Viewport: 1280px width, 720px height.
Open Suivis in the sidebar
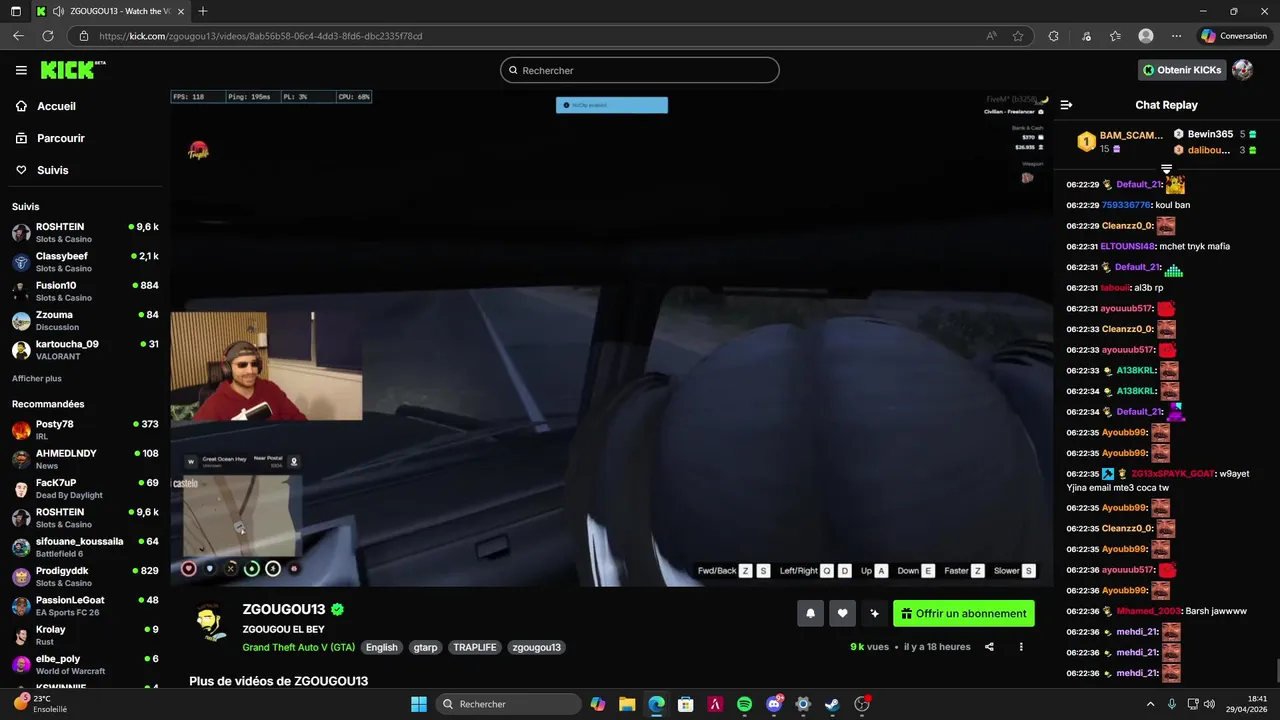coord(52,170)
